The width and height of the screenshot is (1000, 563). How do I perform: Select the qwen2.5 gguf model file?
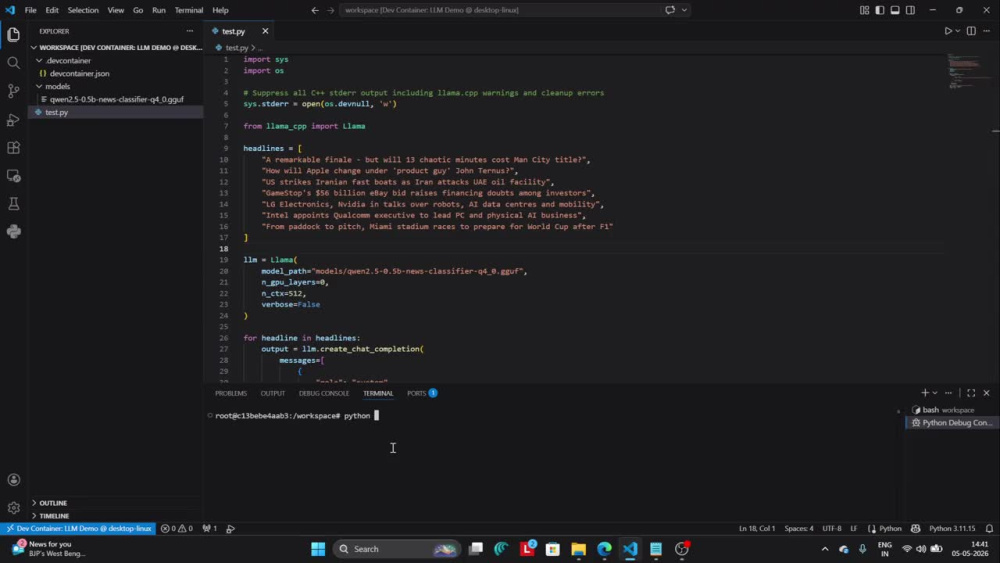(x=116, y=99)
